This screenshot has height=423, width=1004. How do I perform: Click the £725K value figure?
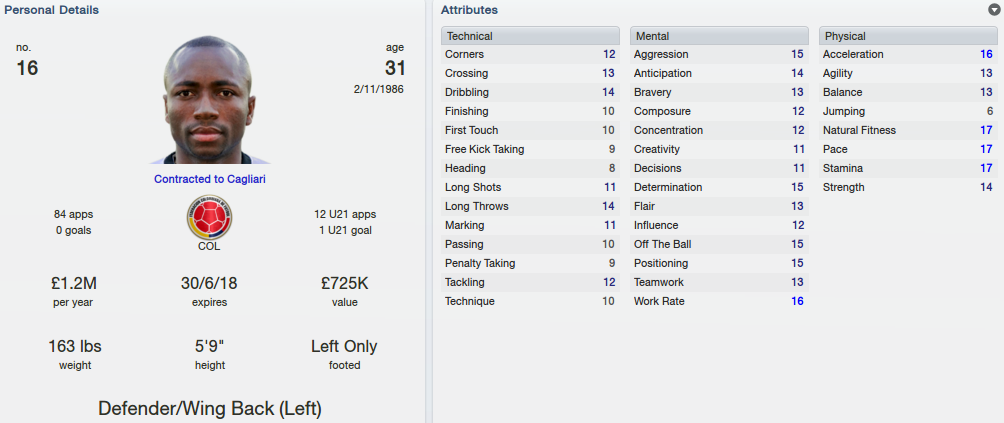point(344,283)
